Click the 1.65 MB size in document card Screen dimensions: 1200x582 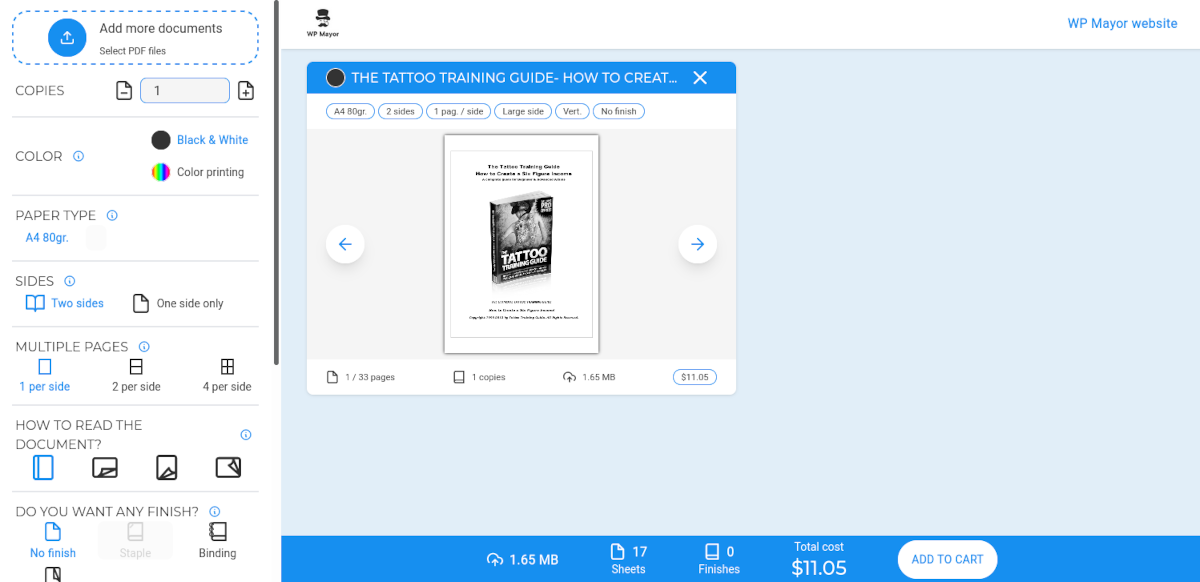tap(590, 377)
